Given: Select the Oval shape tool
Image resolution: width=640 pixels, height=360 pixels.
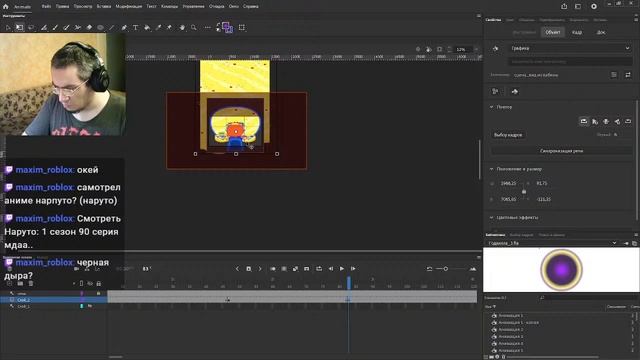Looking at the screenshot, I should (x=100, y=28).
